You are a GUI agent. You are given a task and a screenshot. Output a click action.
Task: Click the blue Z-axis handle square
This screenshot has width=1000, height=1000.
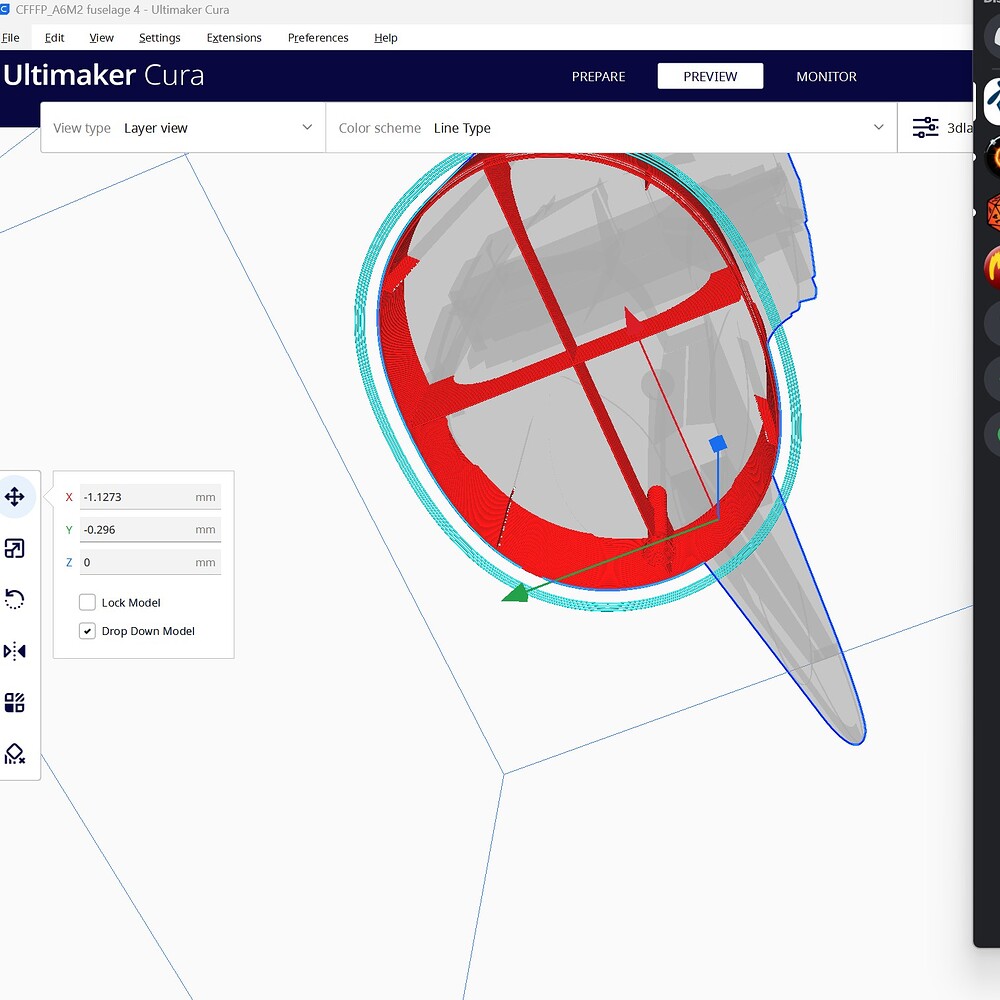(x=717, y=444)
